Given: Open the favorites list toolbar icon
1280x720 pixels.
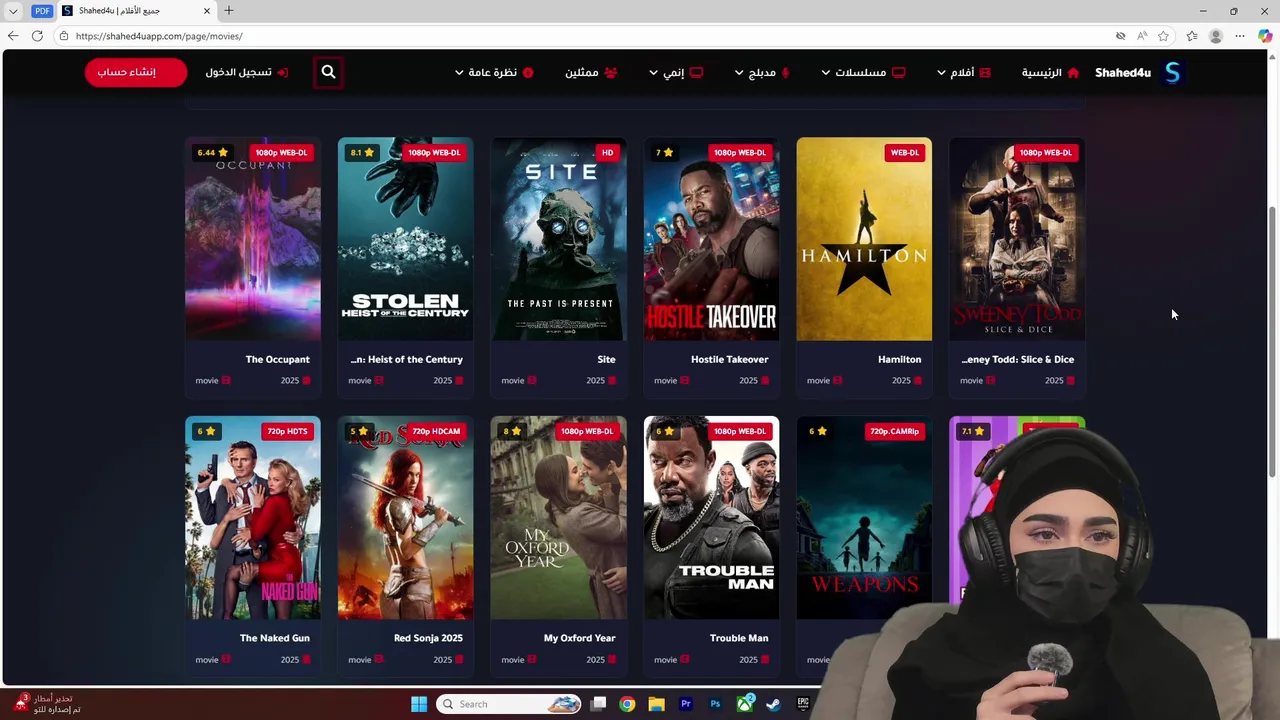Looking at the screenshot, I should coord(1191,36).
